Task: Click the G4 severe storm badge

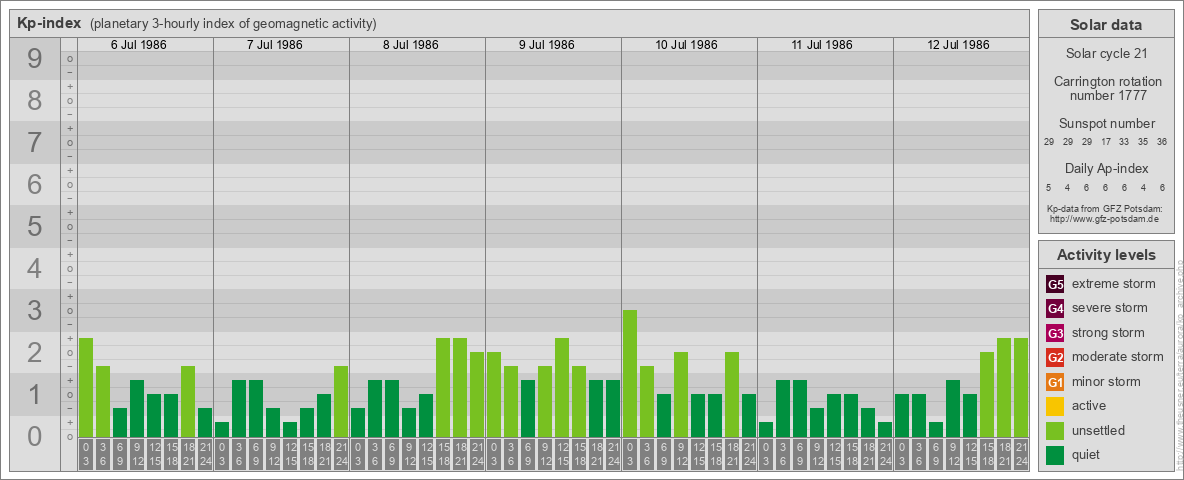Action: tap(1055, 309)
